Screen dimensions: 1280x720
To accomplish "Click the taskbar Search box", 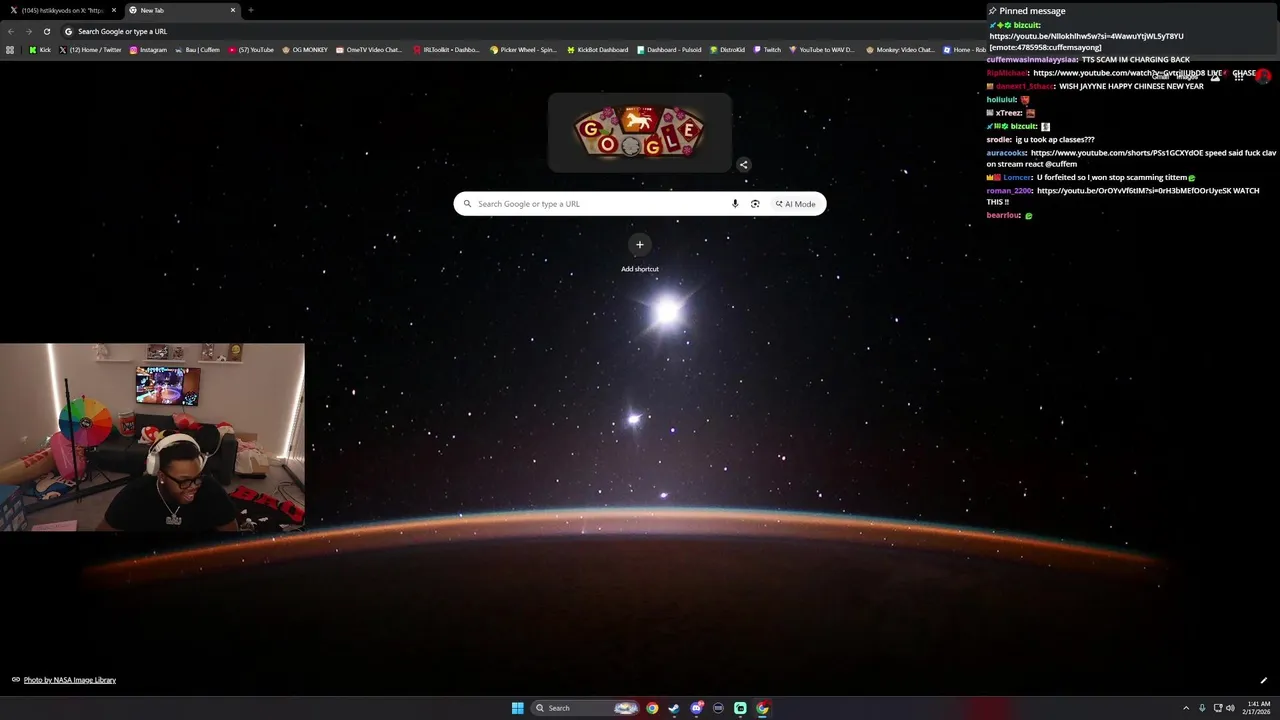I will pos(586,708).
